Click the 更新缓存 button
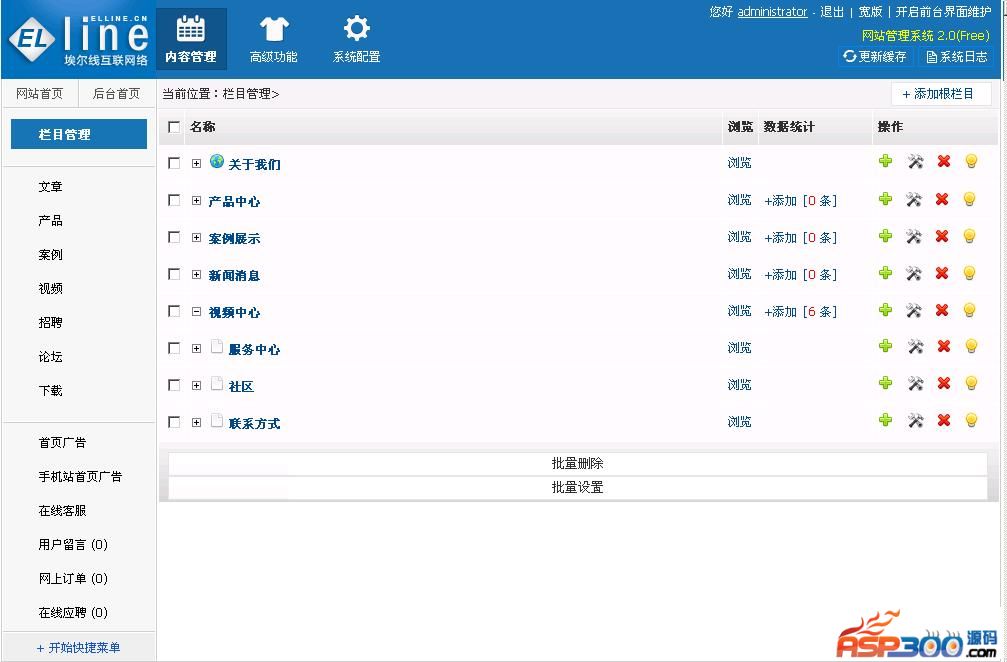 coord(875,57)
